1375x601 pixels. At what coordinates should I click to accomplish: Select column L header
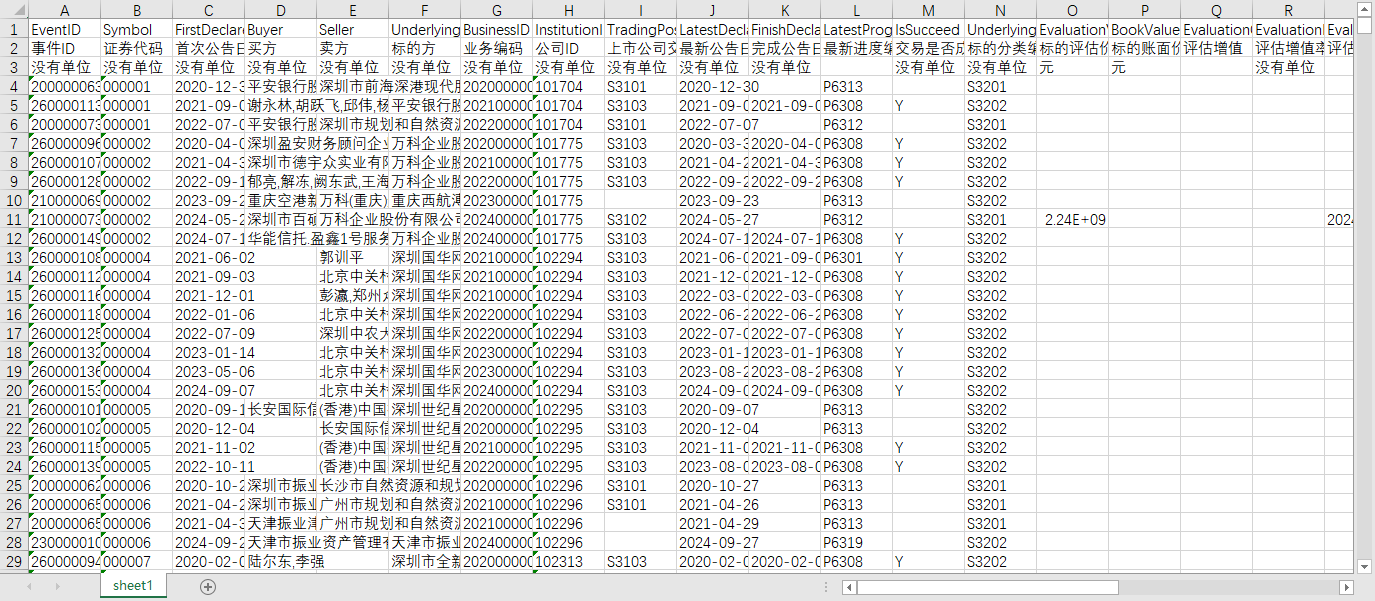click(856, 10)
